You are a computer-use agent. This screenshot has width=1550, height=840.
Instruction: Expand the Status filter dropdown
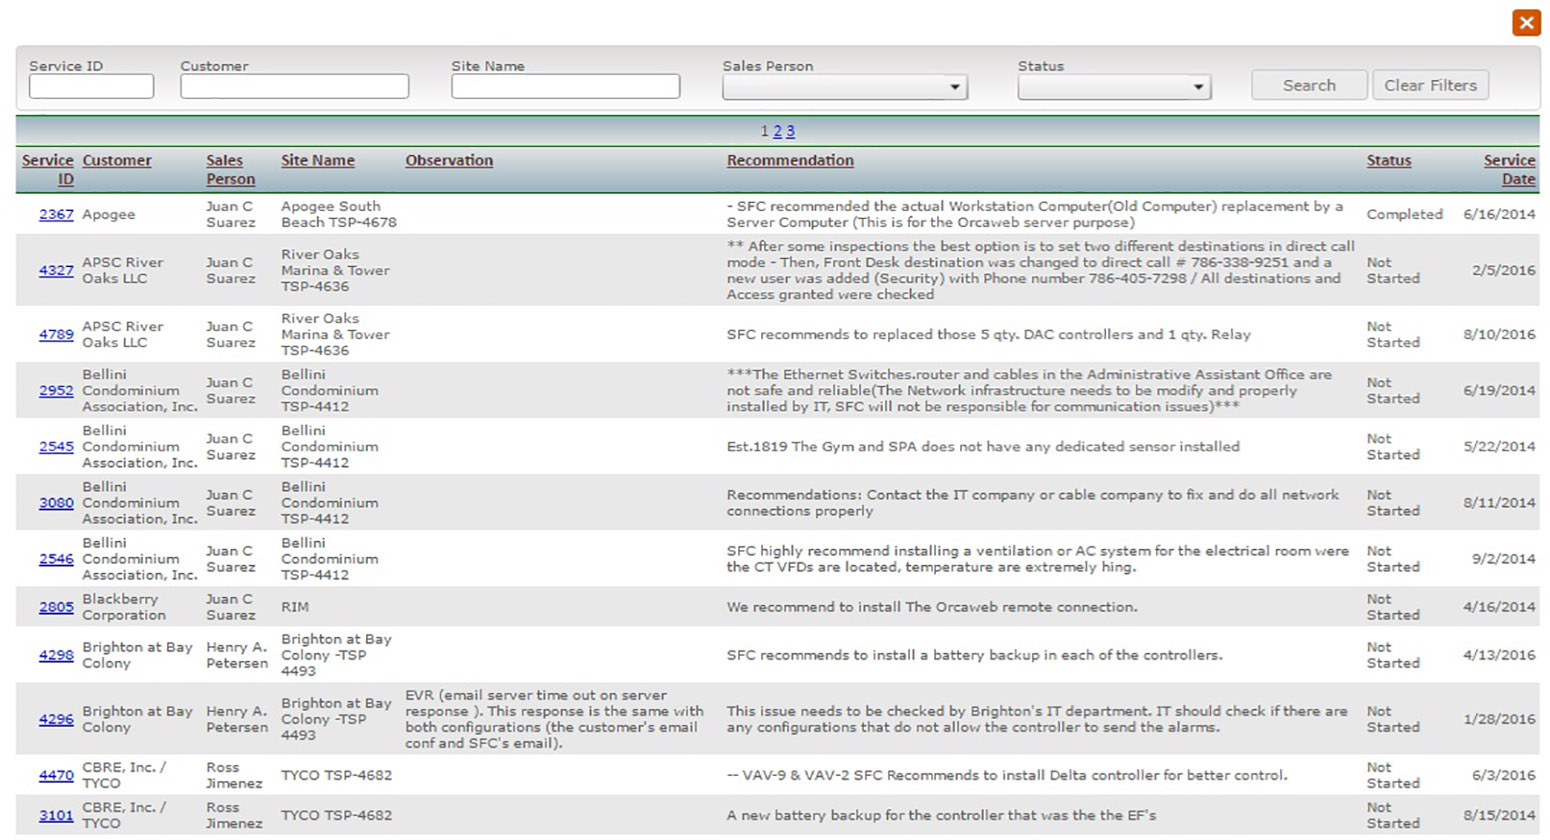pos(1114,88)
